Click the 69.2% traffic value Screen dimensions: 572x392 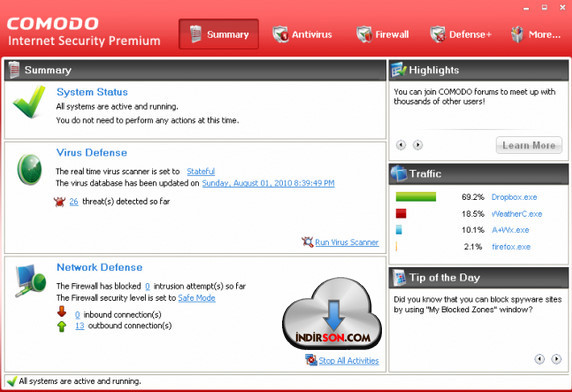pos(473,197)
